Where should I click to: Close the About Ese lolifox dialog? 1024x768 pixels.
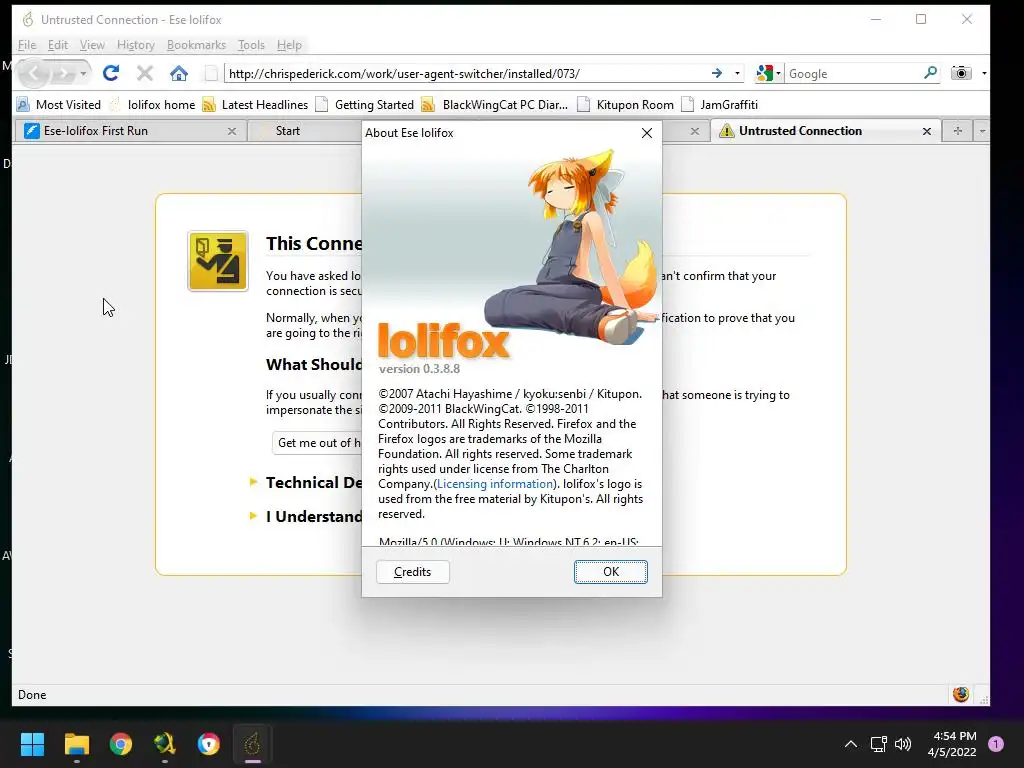pyautogui.click(x=647, y=133)
